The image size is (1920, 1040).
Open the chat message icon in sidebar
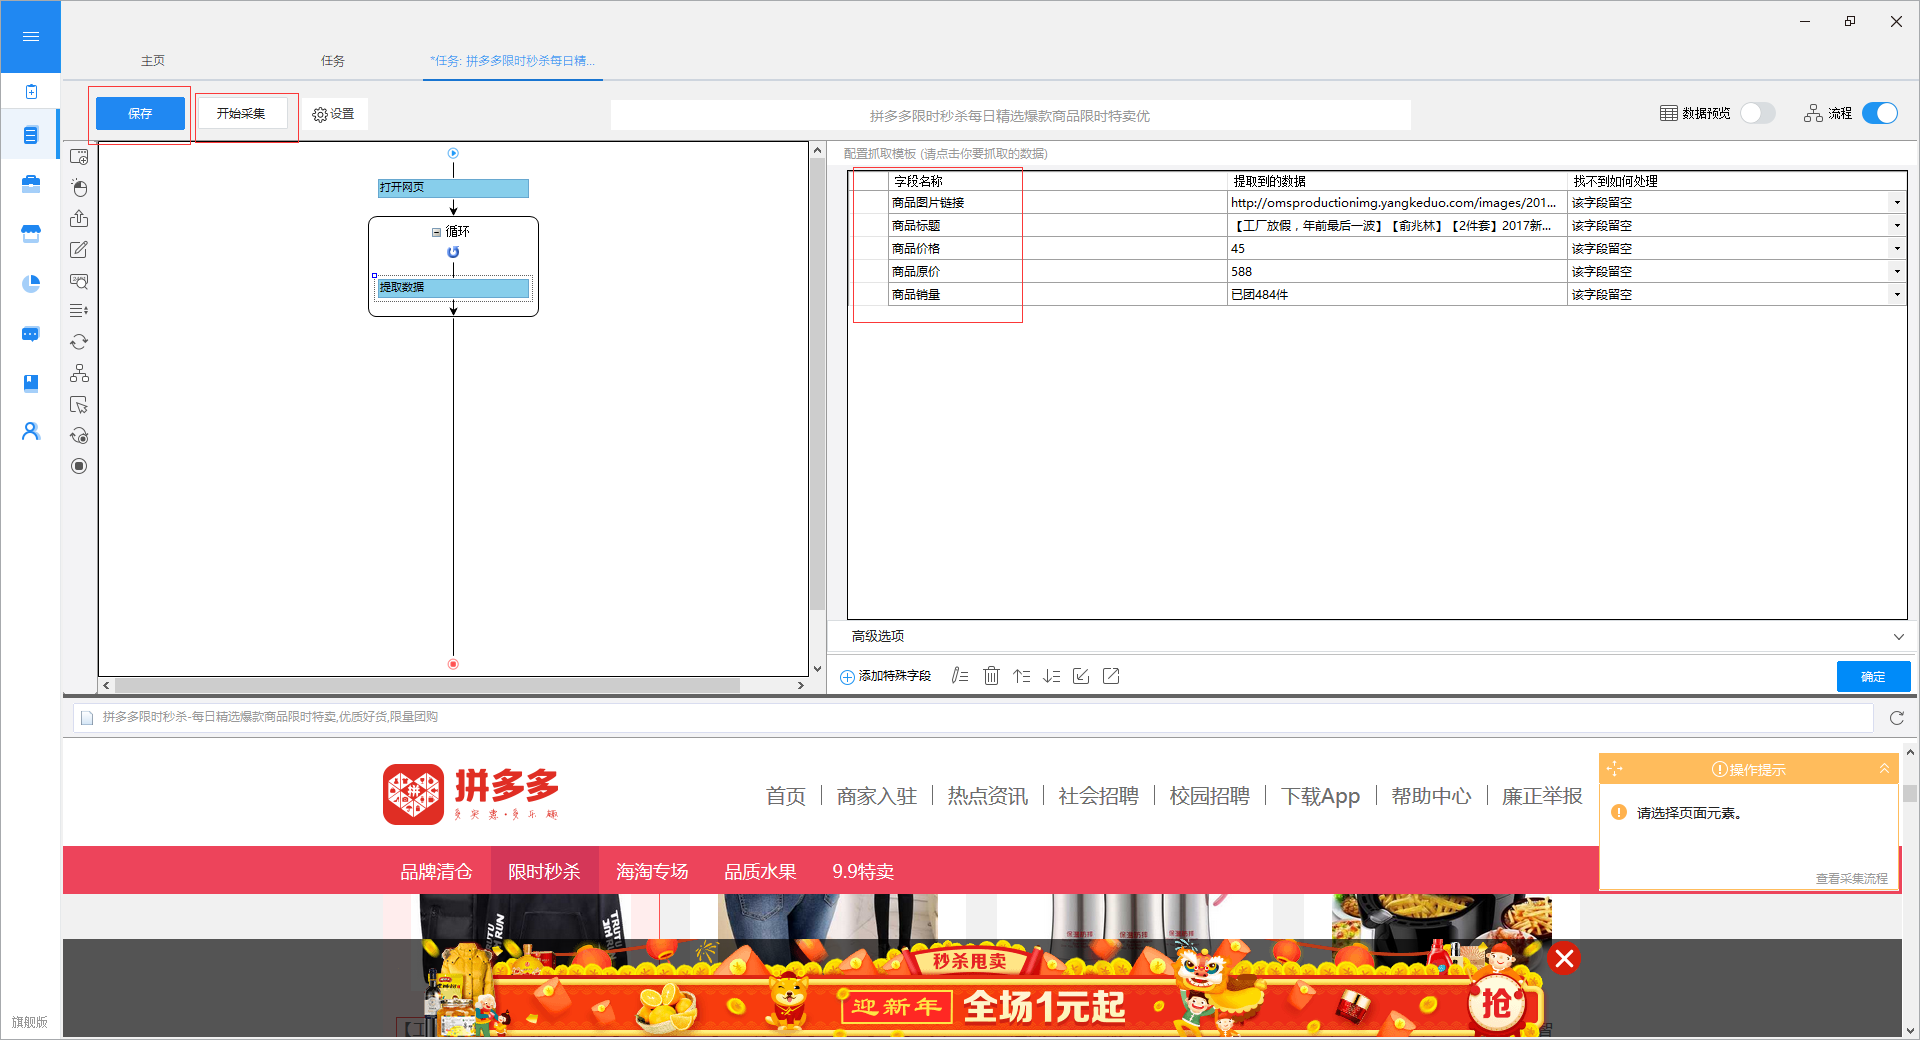pyautogui.click(x=31, y=334)
